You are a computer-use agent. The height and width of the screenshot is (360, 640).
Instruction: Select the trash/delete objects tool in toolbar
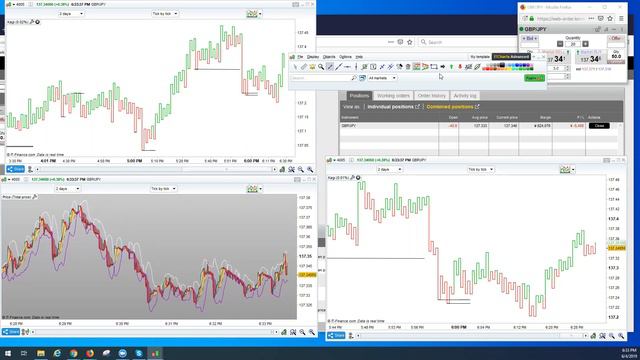coord(408,67)
